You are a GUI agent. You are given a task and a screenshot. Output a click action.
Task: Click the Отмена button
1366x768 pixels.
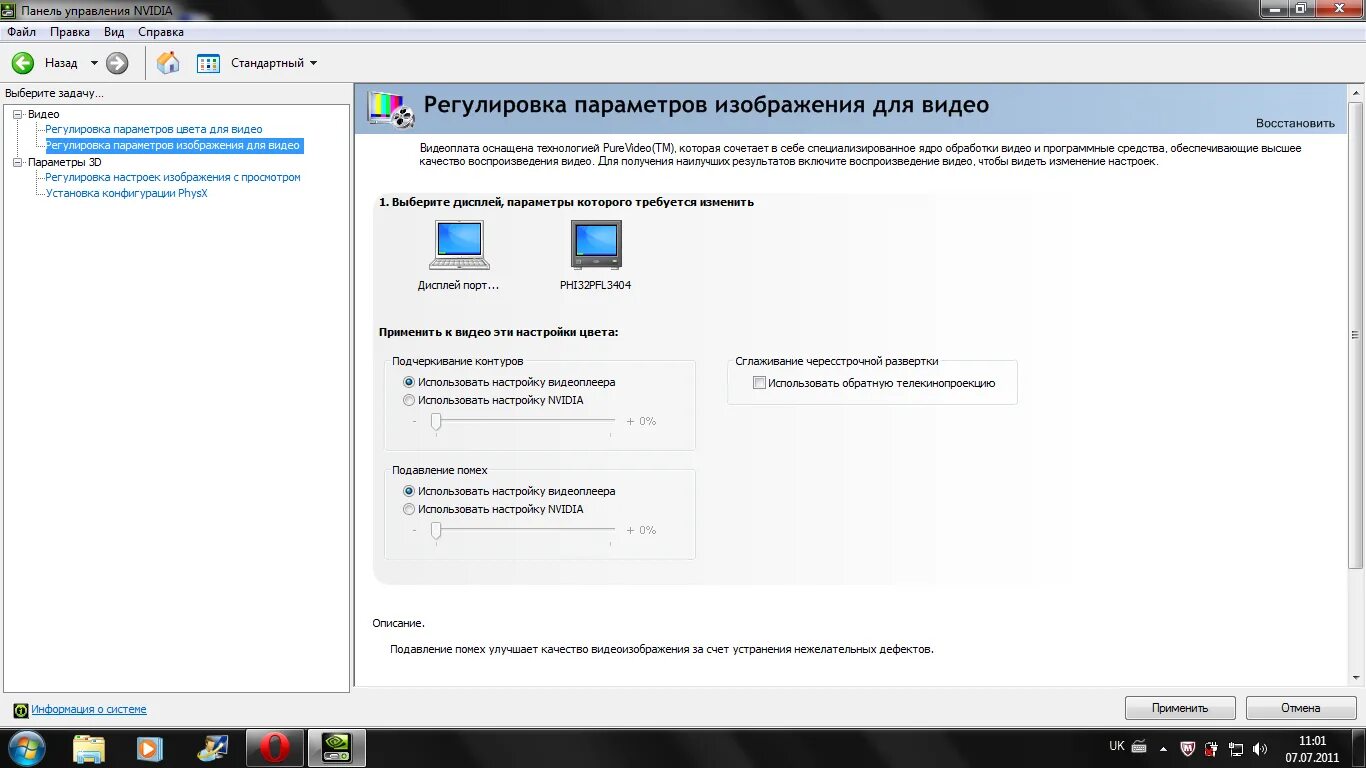click(1301, 708)
